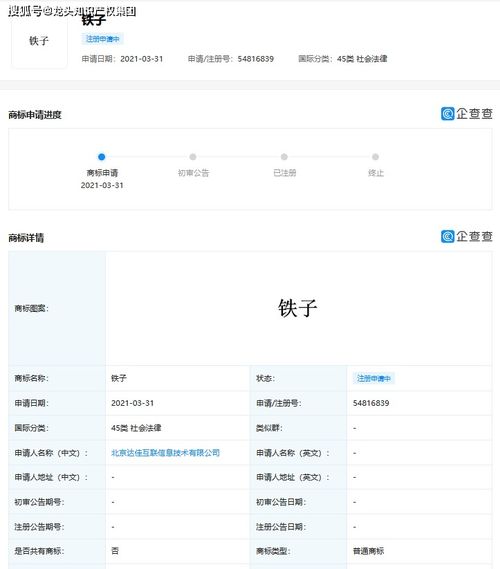The width and height of the screenshot is (500, 569).
Task: Click the 商标申请进度 section heading
Action: pyautogui.click(x=35, y=115)
